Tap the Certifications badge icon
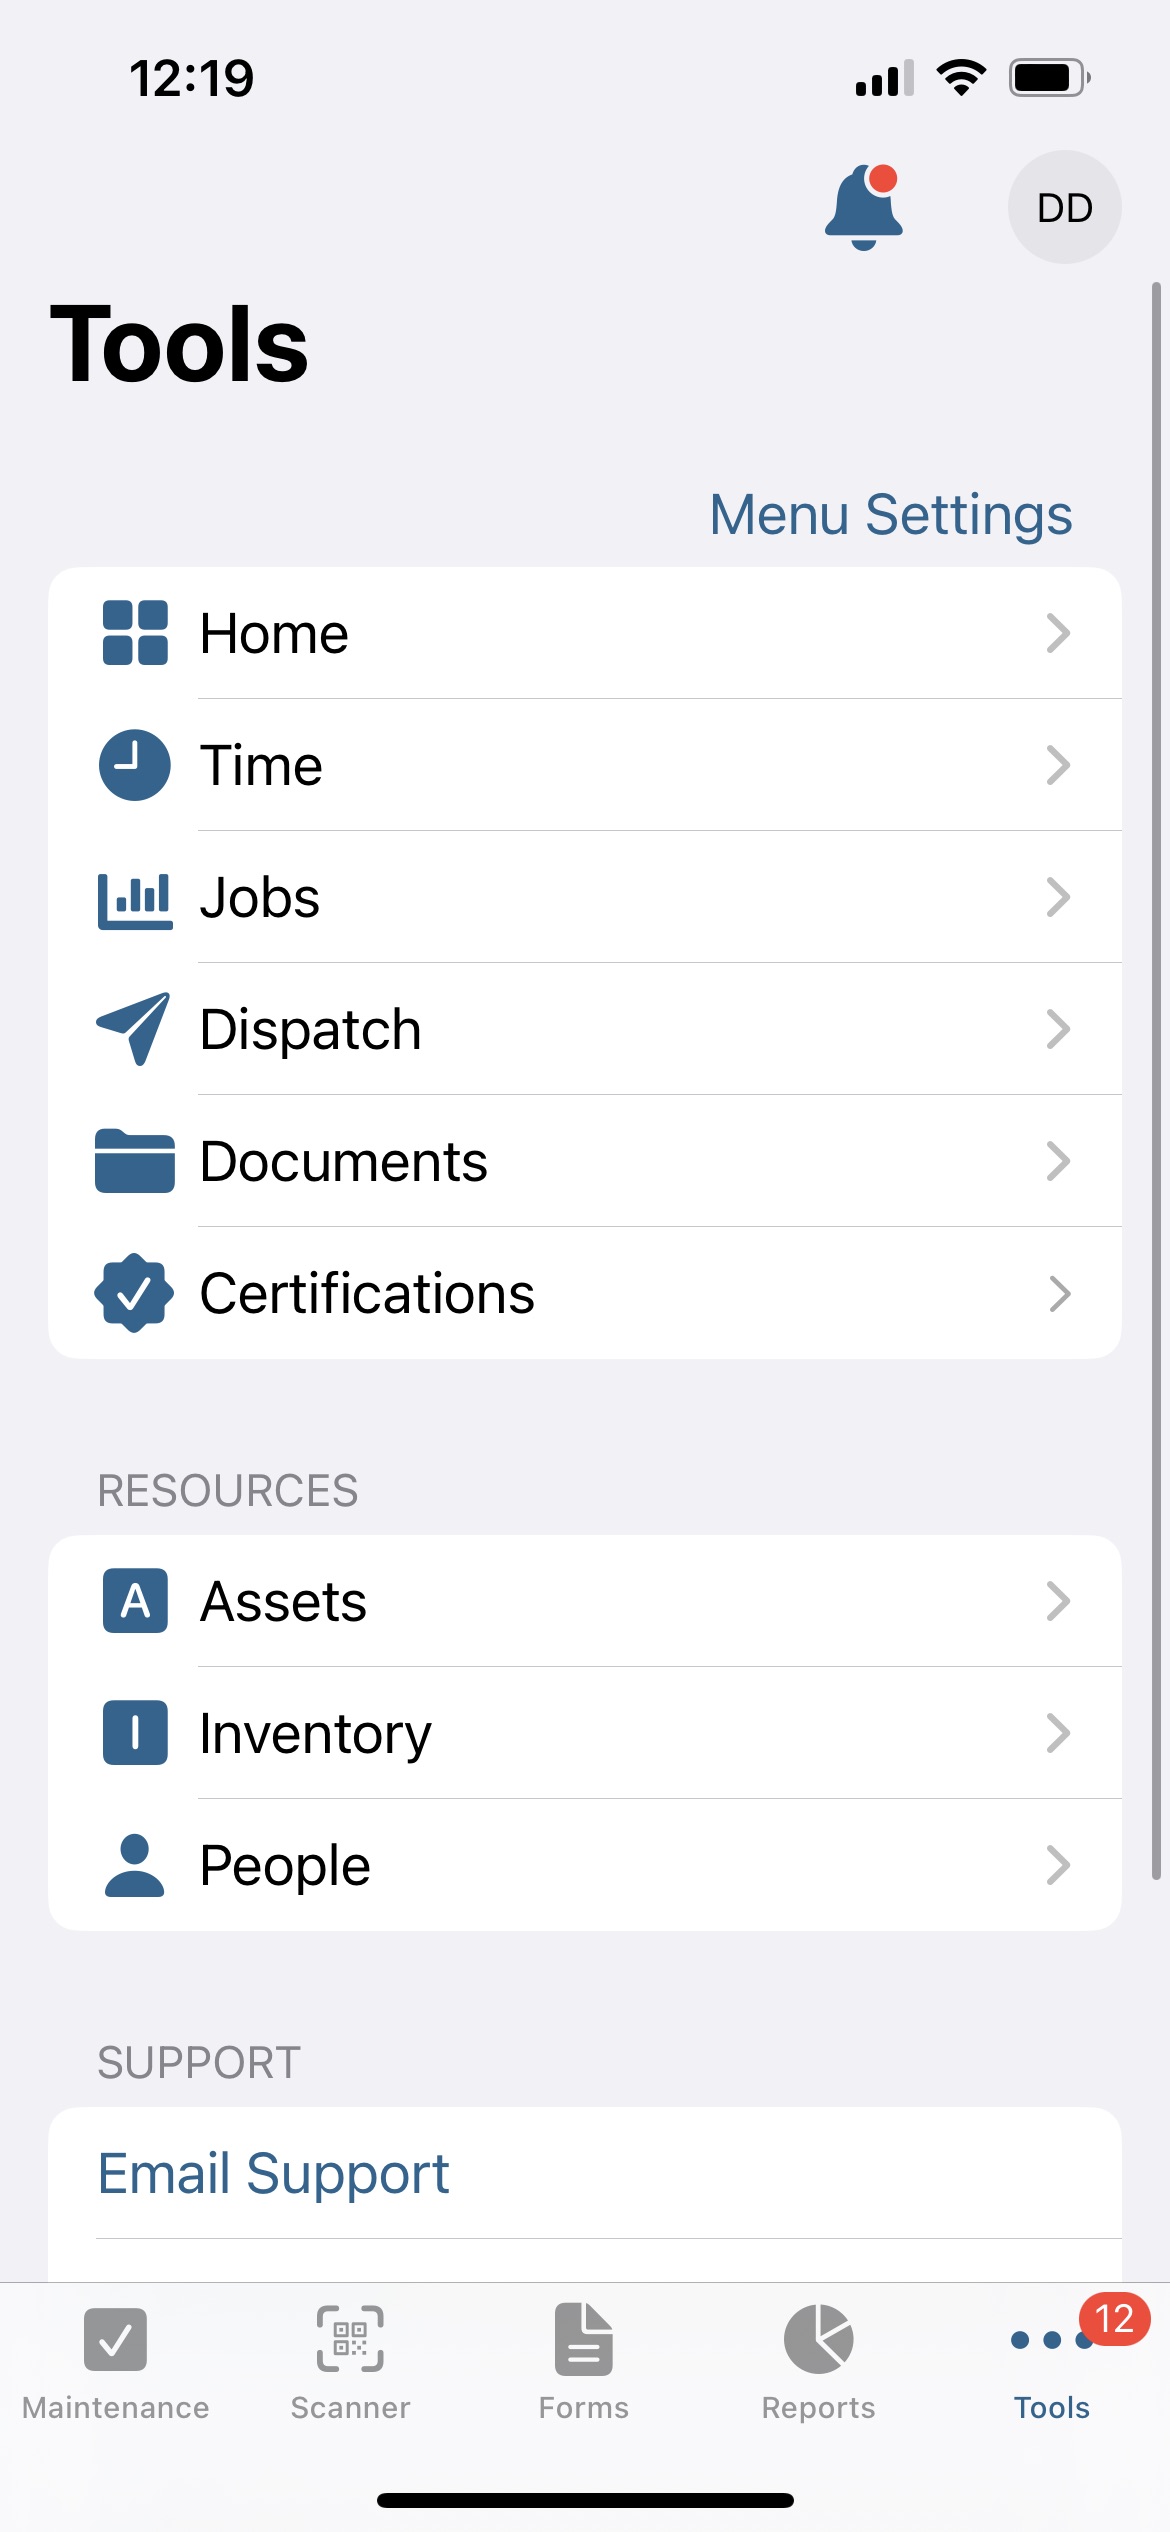 click(135, 1293)
